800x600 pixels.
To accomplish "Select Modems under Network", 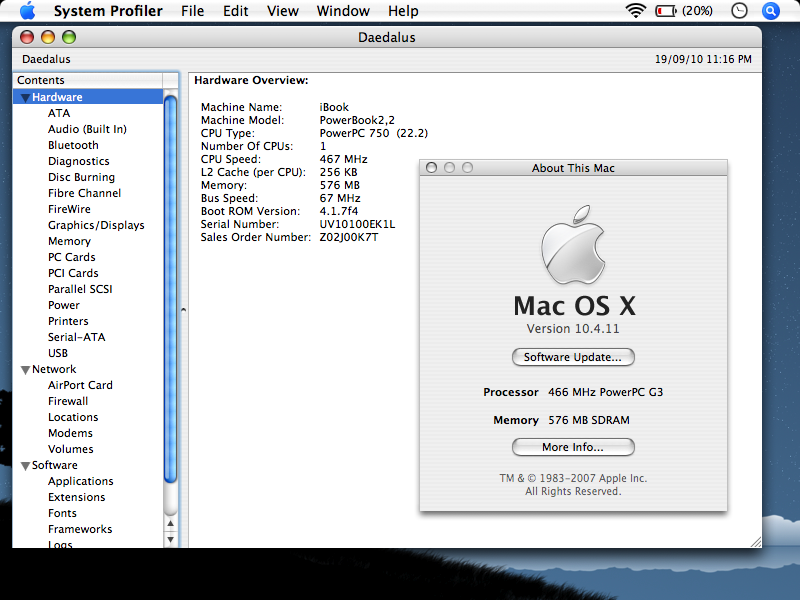I will click(70, 433).
